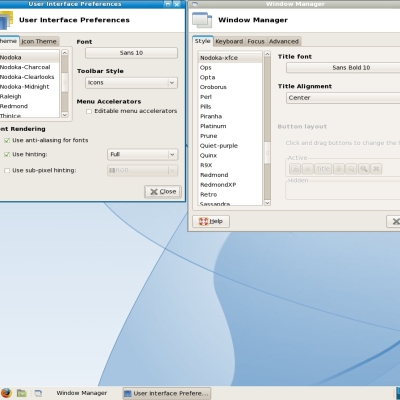Select the Prune window style
Image resolution: width=400 pixels, height=400 pixels.
[x=230, y=136]
